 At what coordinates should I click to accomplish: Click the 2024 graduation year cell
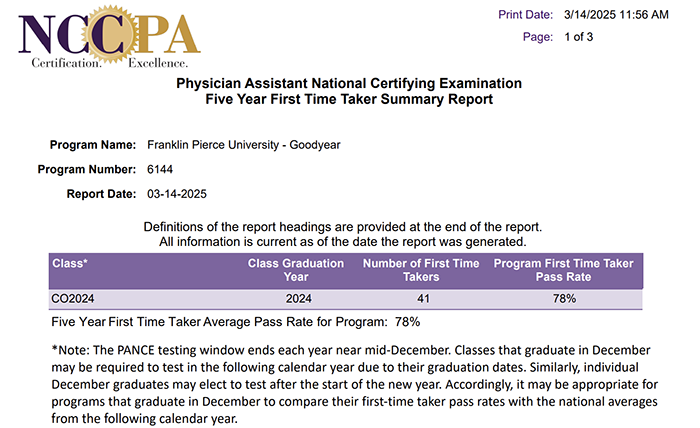pyautogui.click(x=299, y=299)
